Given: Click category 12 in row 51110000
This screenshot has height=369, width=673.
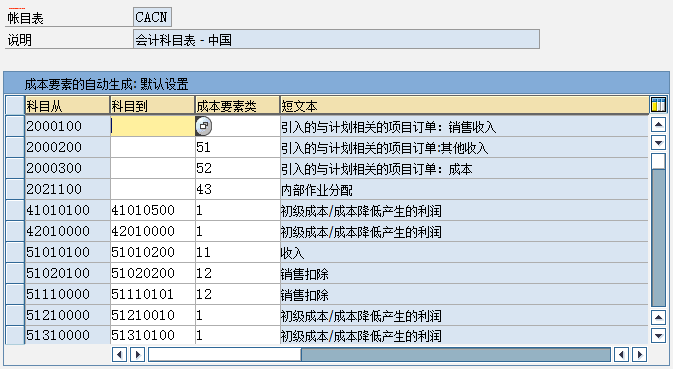Looking at the screenshot, I should 238,294.
